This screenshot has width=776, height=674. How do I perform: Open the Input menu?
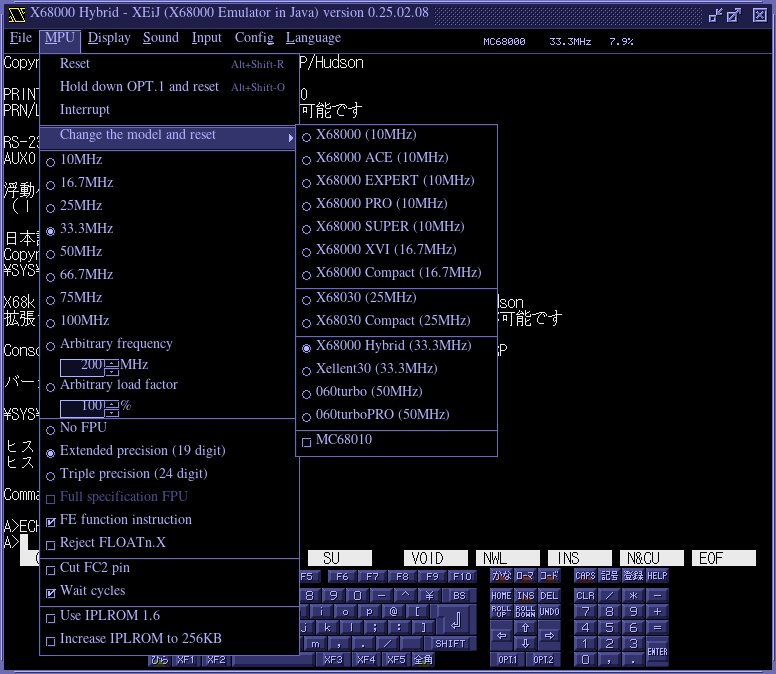(x=206, y=38)
